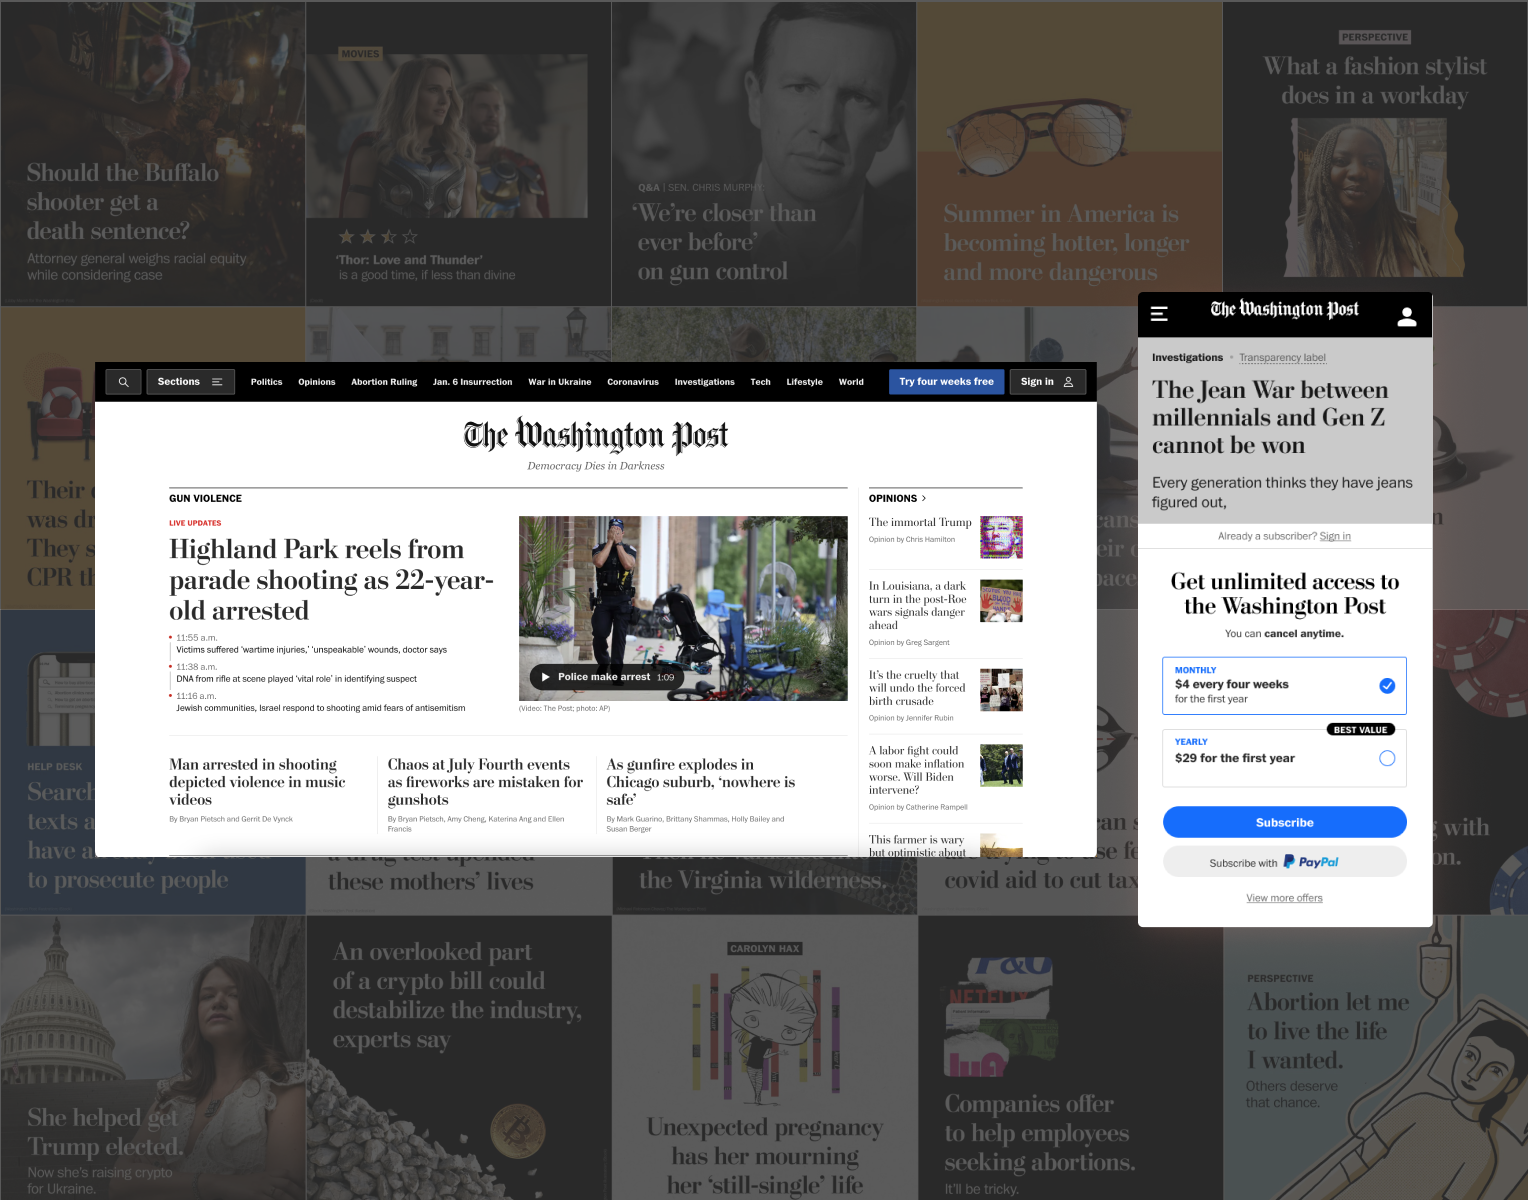The height and width of the screenshot is (1200, 1528).
Task: Open Highland Park reels headline
Action: click(x=331, y=580)
